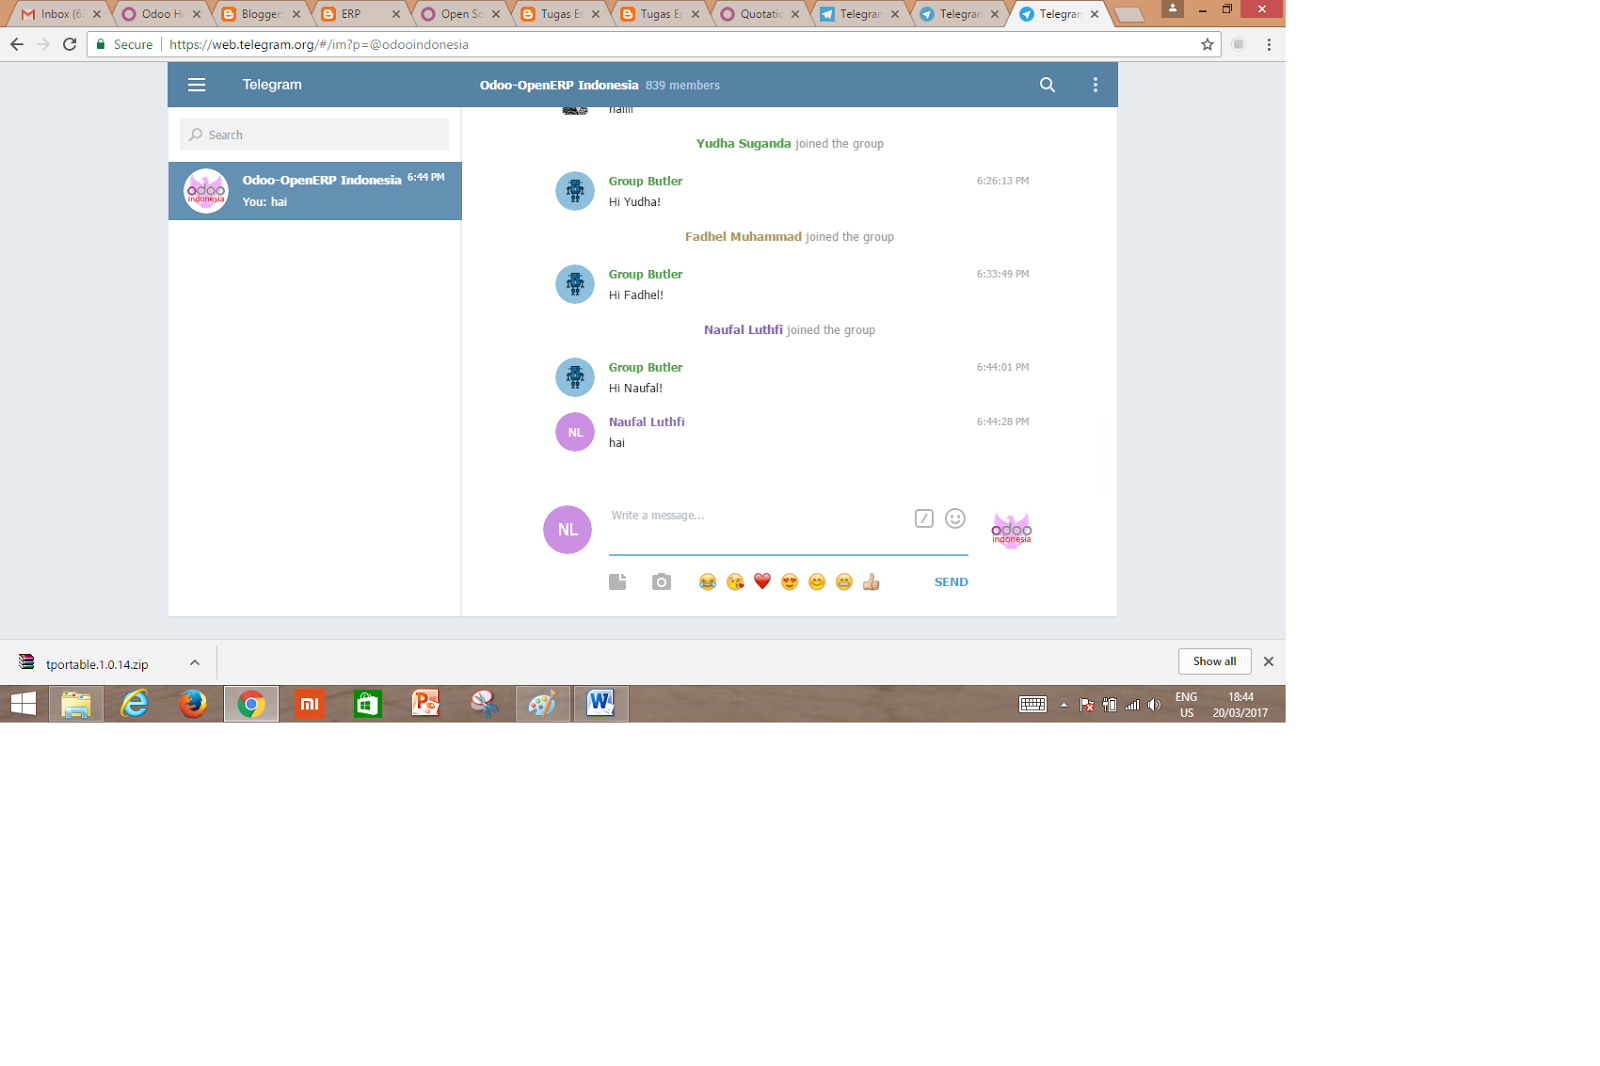Viewport: 1600px width, 1066px height.
Task: Switch to the ERP browser tab
Action: pos(359,14)
